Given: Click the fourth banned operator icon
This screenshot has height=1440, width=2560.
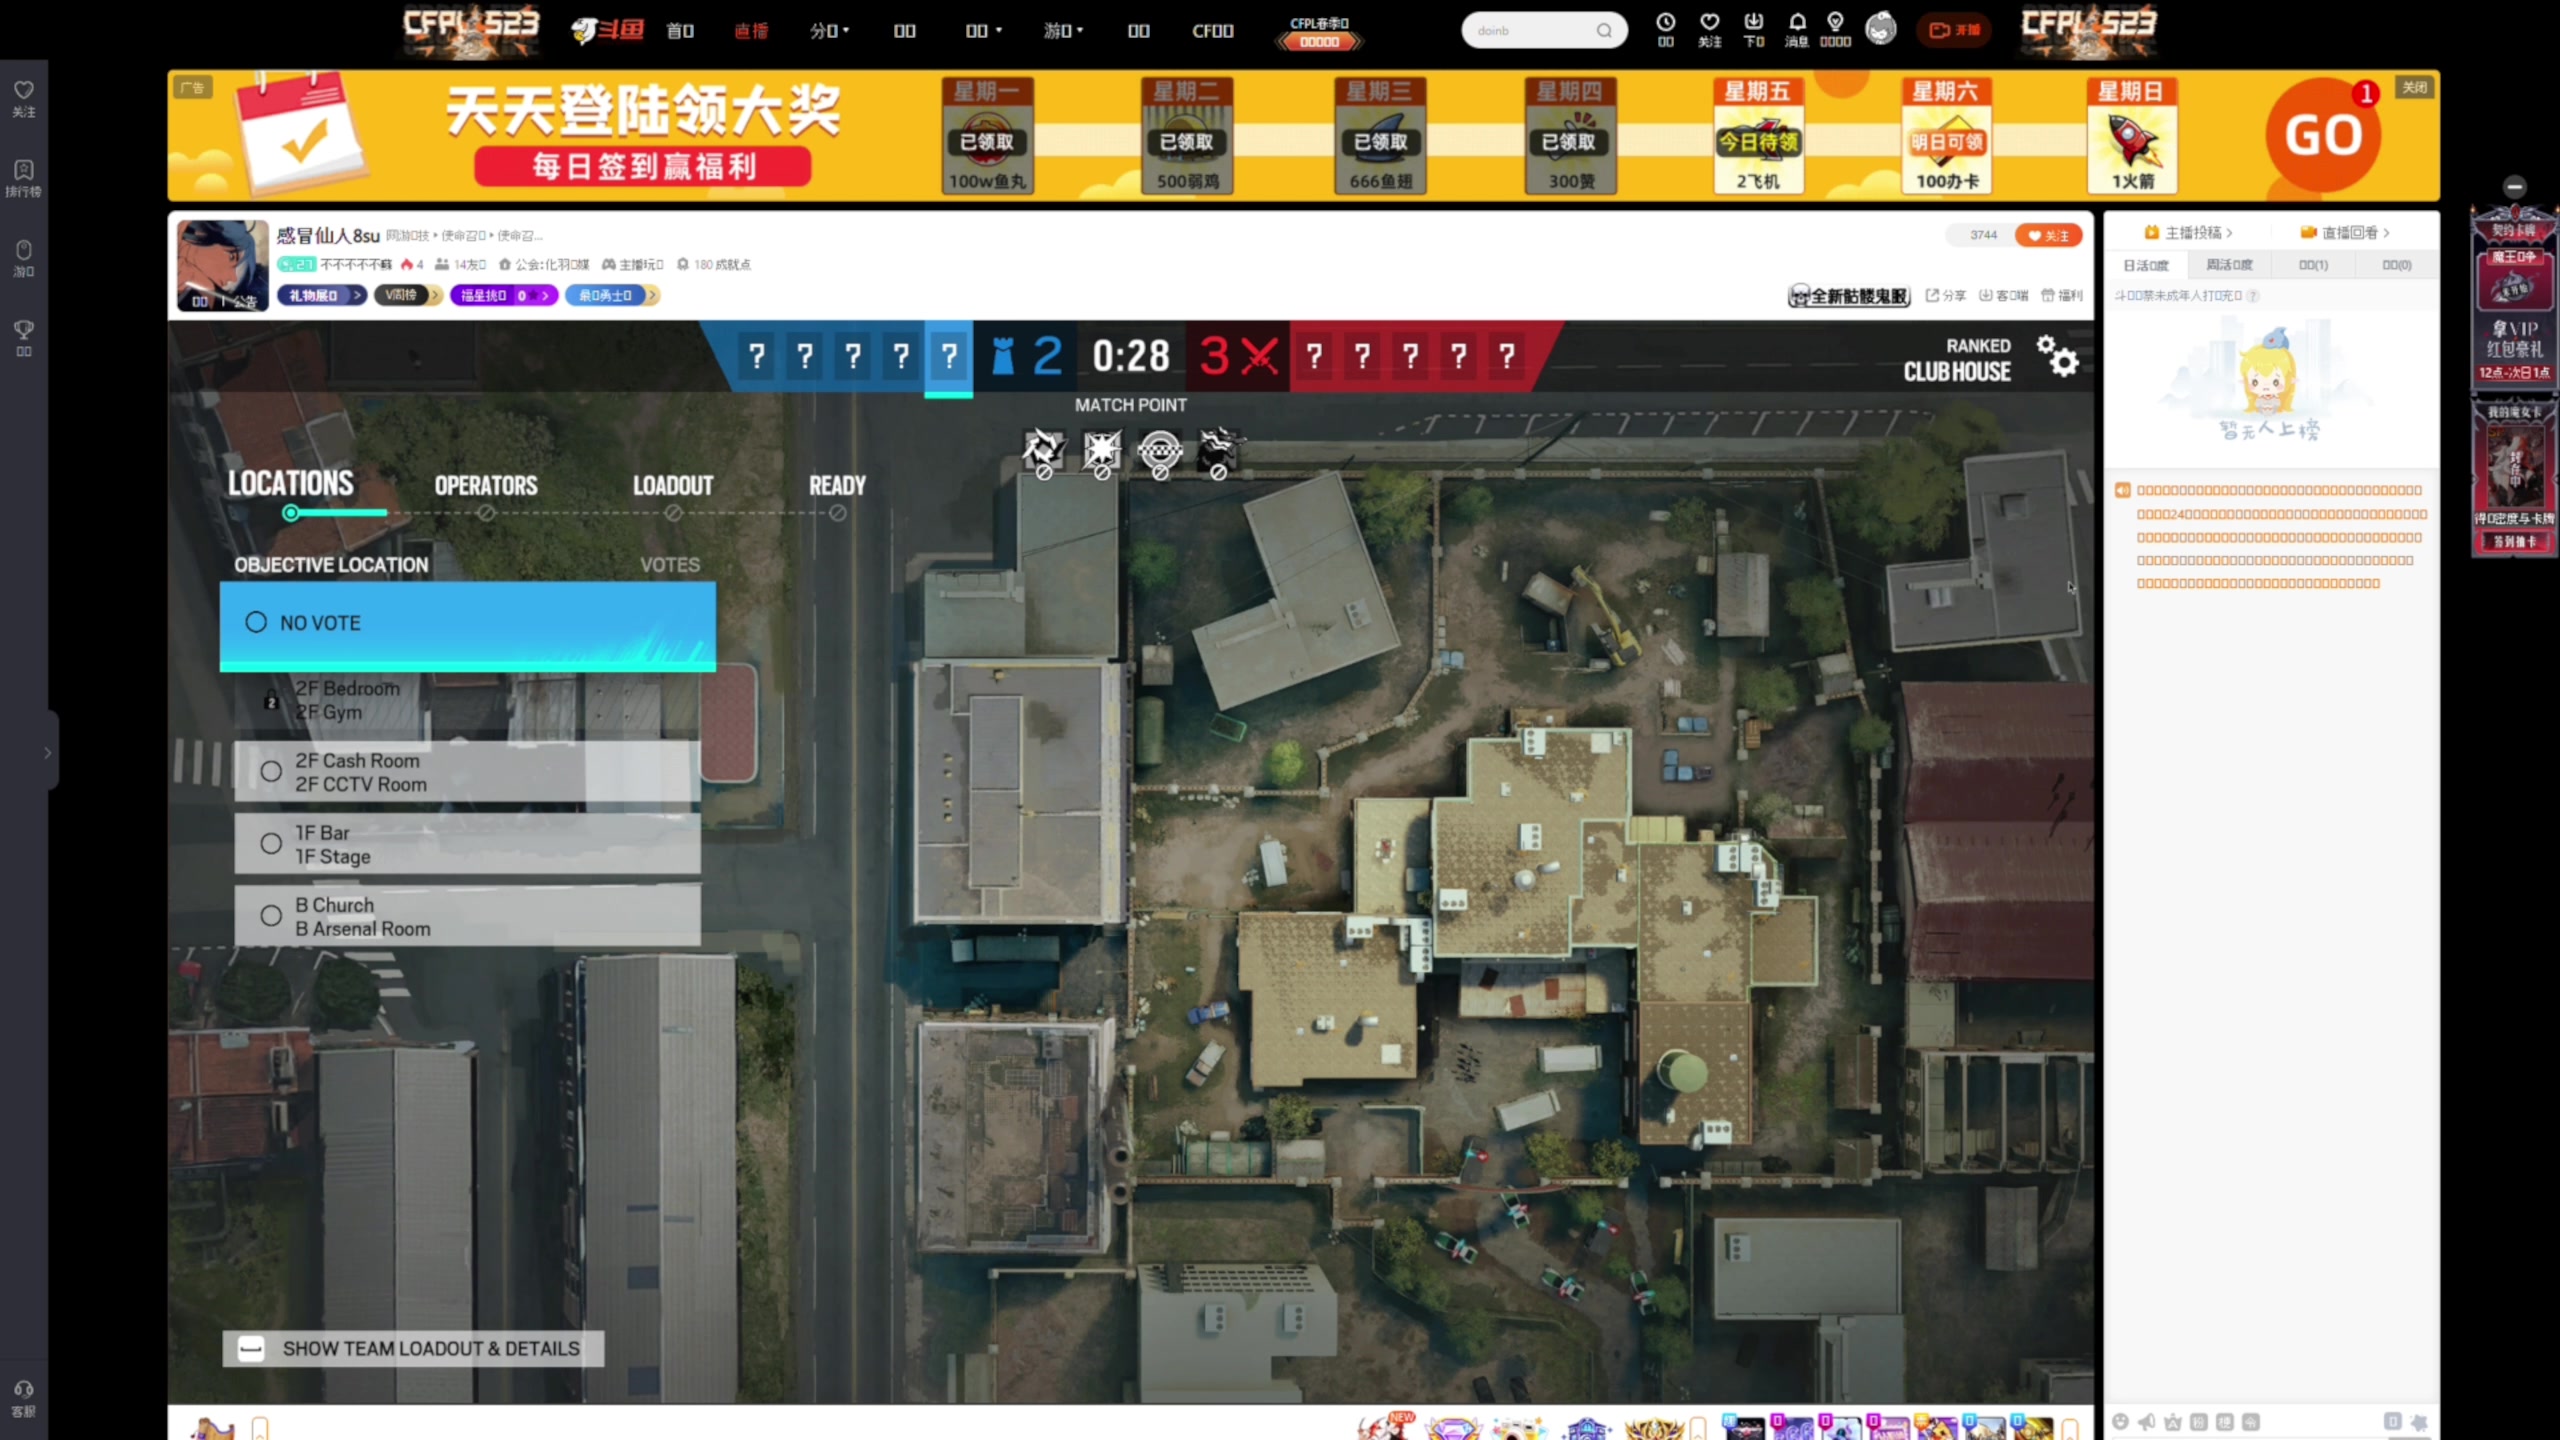Looking at the screenshot, I should point(1218,453).
